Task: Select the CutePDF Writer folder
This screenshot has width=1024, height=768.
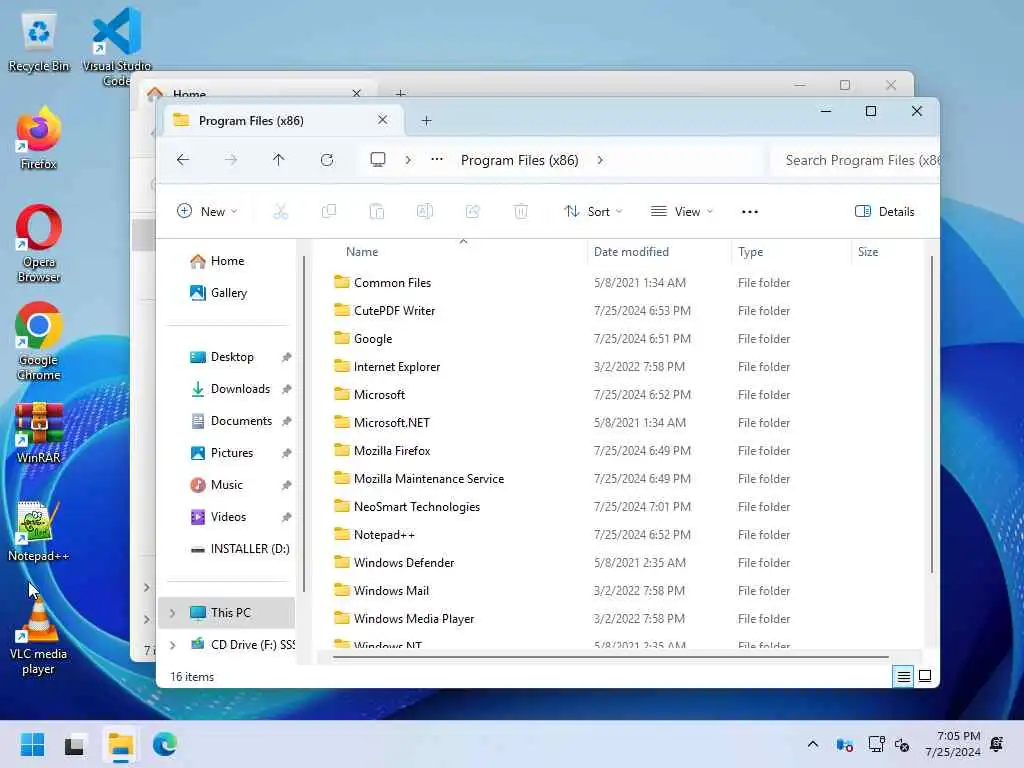Action: point(394,311)
